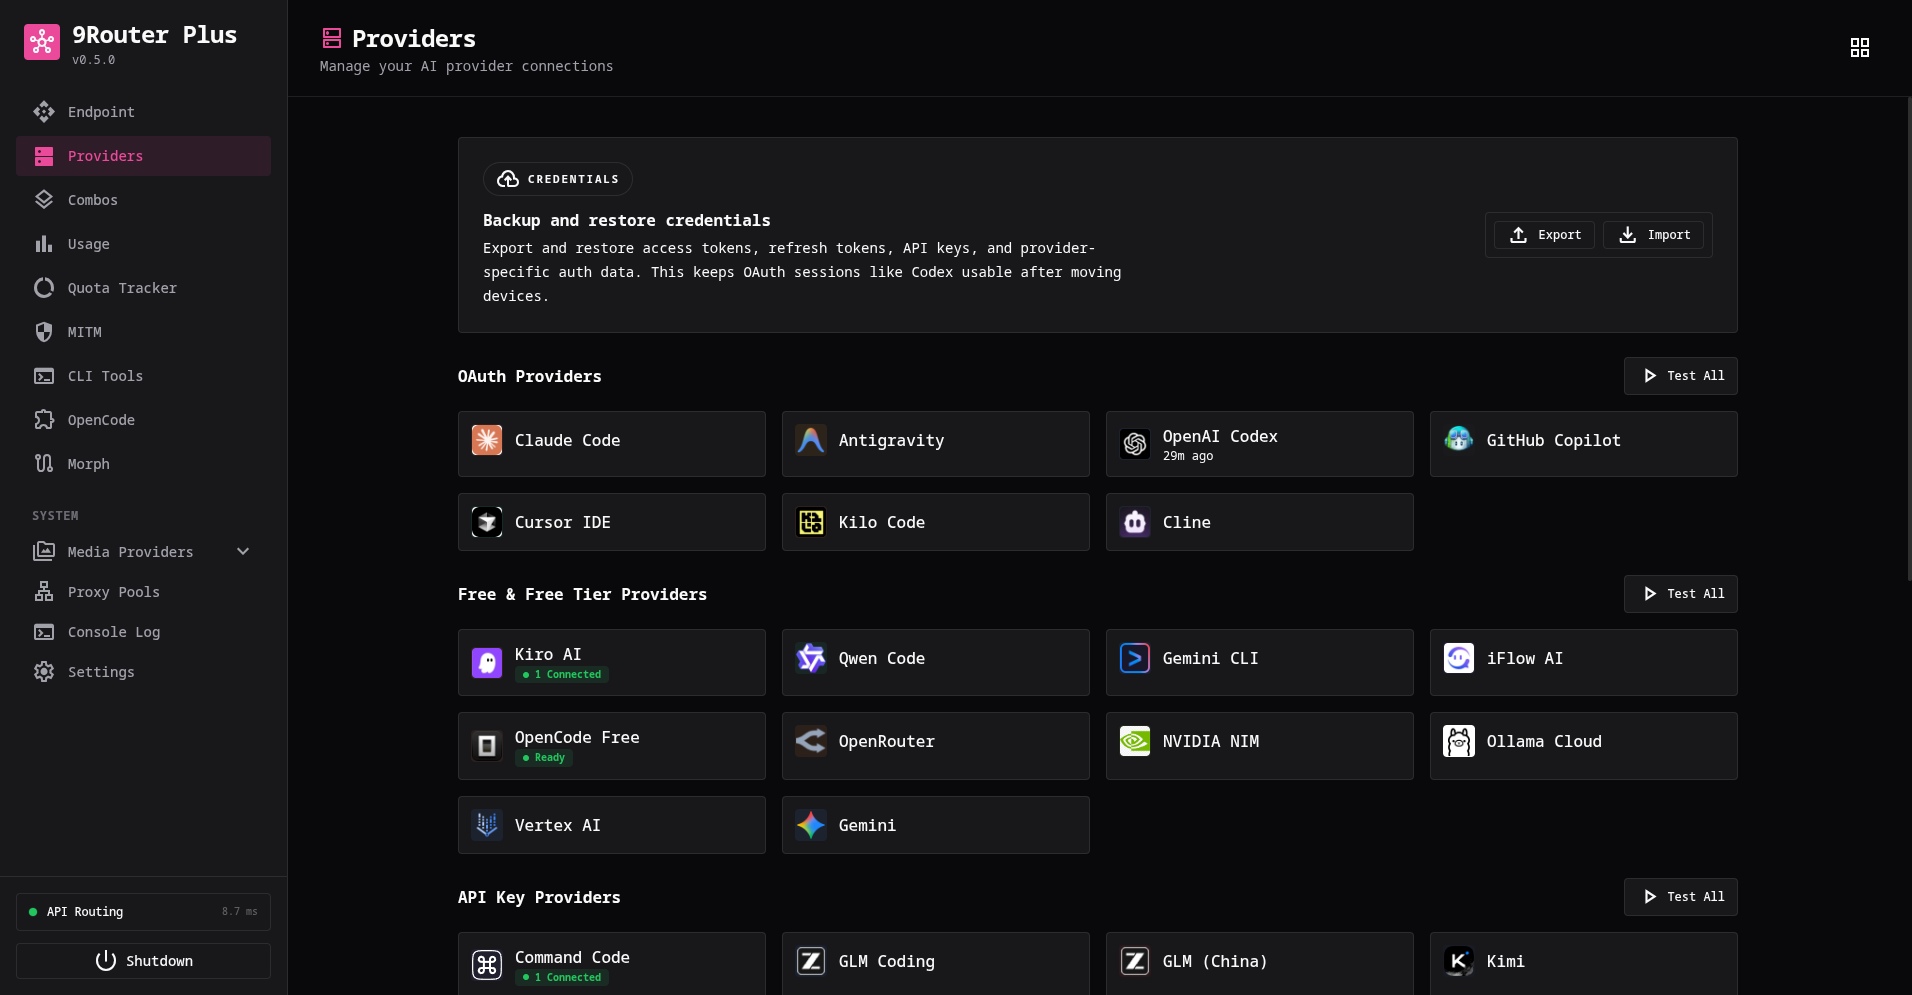
Task: Click the OpenRouter icon
Action: tap(811, 741)
